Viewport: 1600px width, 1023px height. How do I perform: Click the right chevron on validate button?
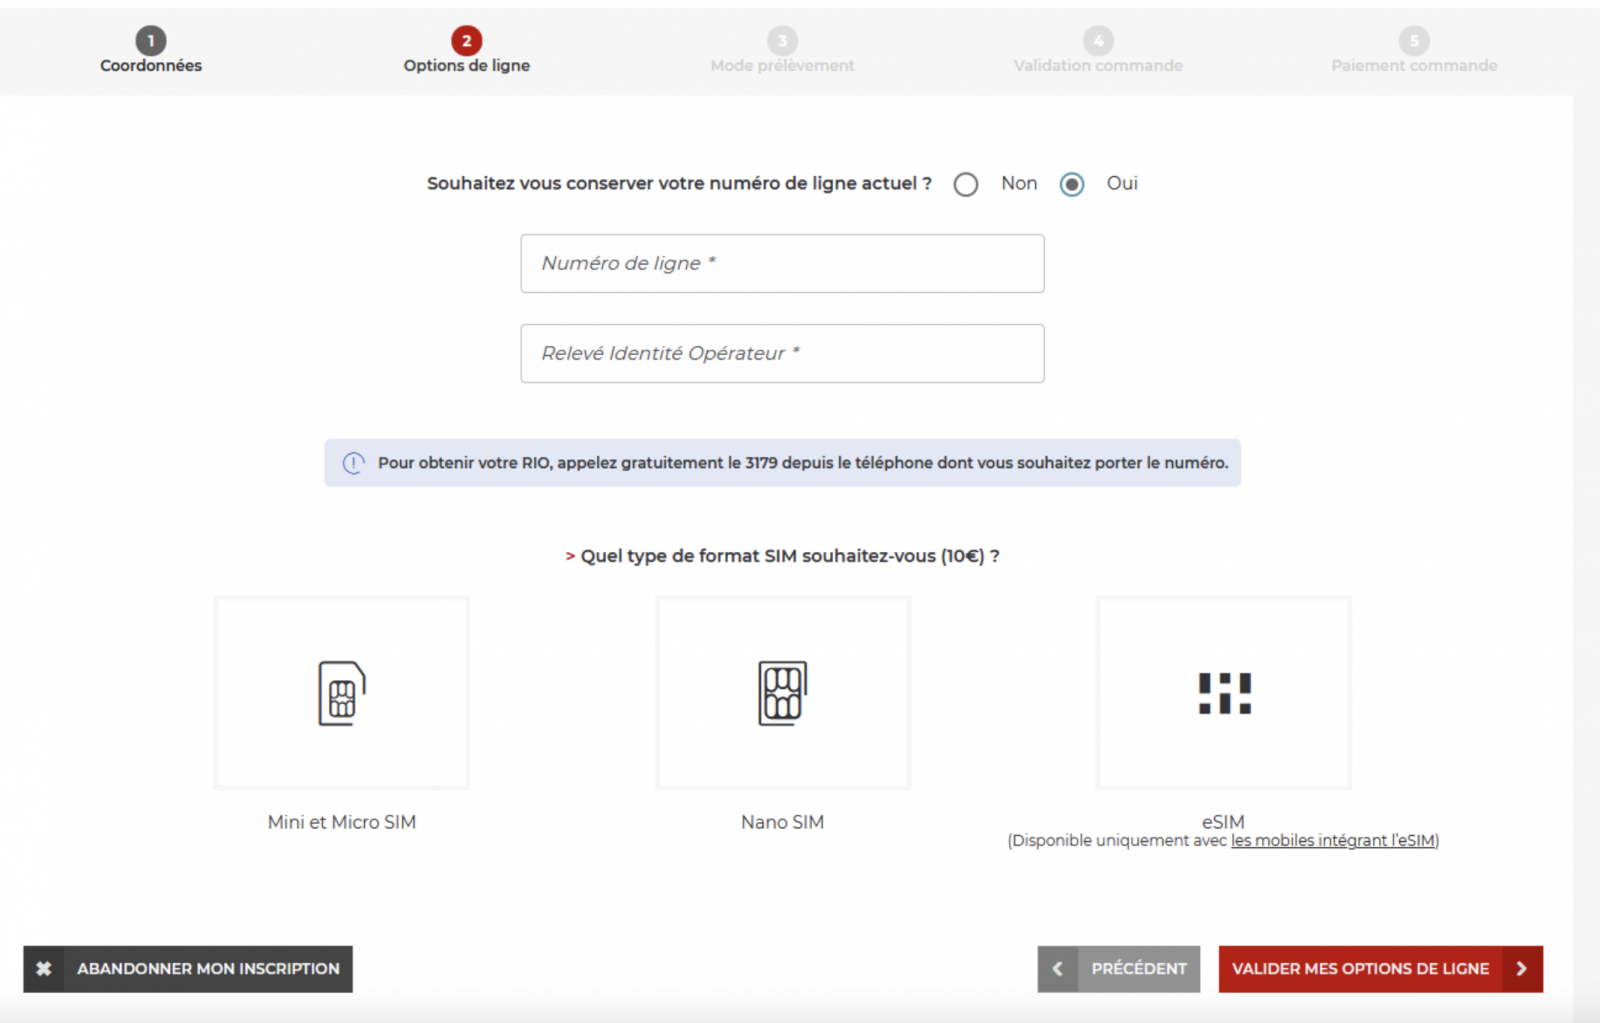[1521, 969]
